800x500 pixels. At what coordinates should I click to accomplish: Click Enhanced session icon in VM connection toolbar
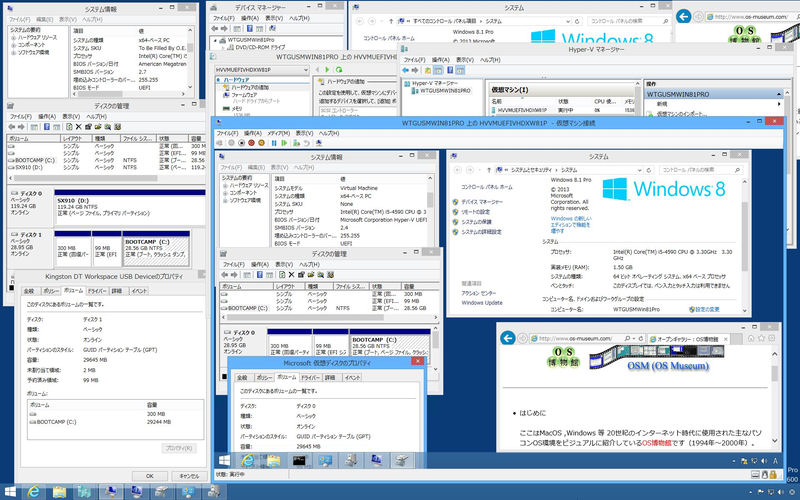(319, 143)
